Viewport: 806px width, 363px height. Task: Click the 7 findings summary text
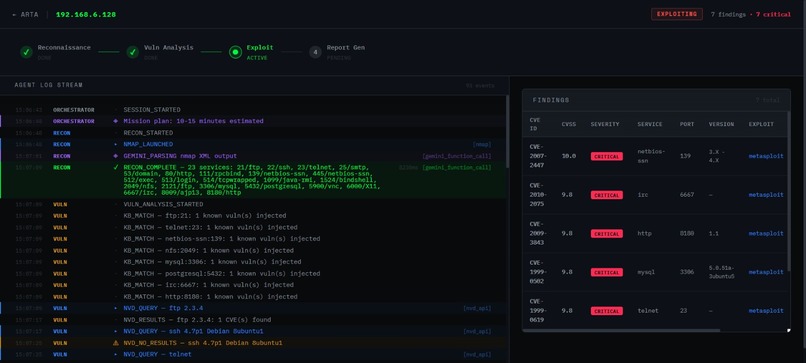coord(728,14)
